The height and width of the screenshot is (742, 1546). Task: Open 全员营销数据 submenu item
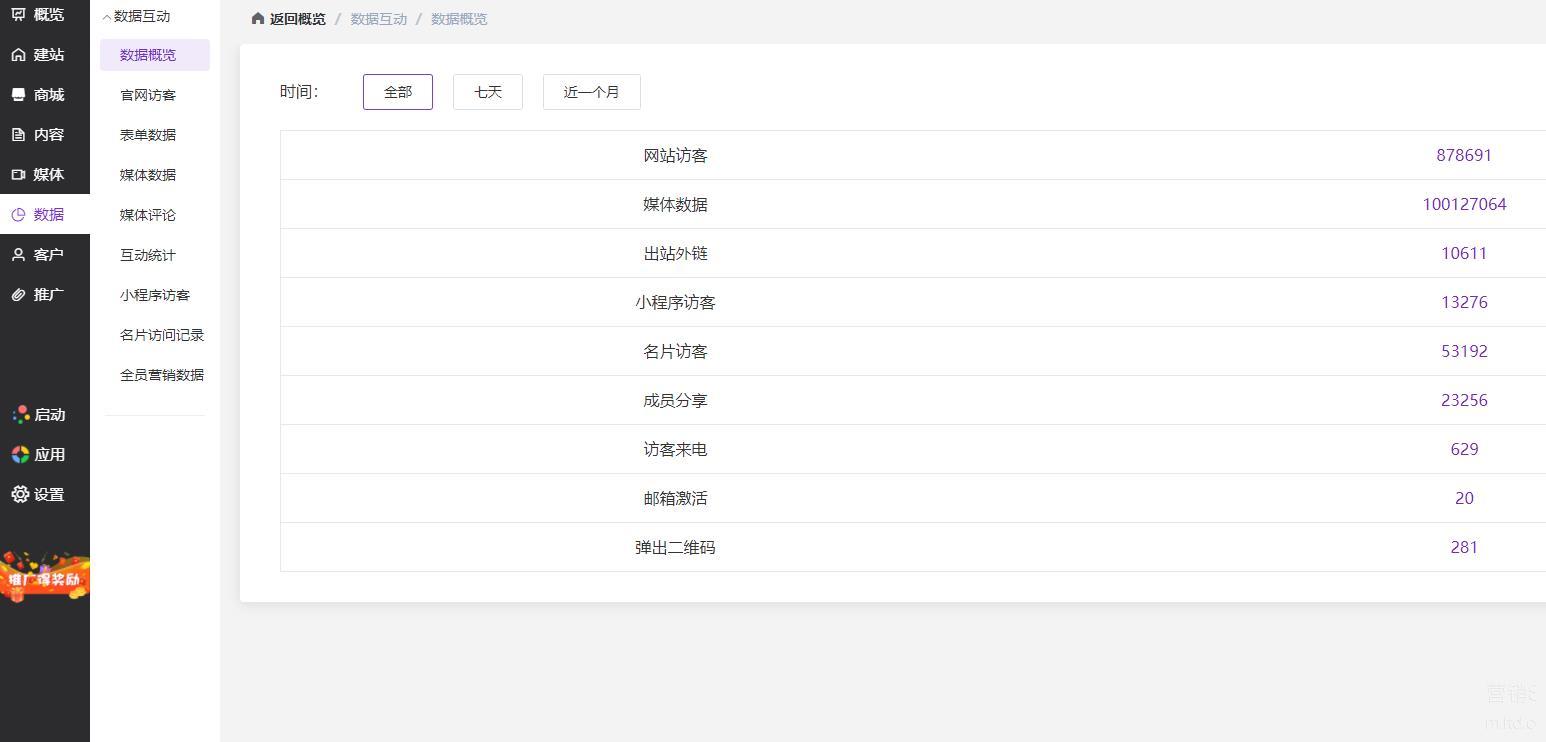tap(162, 375)
